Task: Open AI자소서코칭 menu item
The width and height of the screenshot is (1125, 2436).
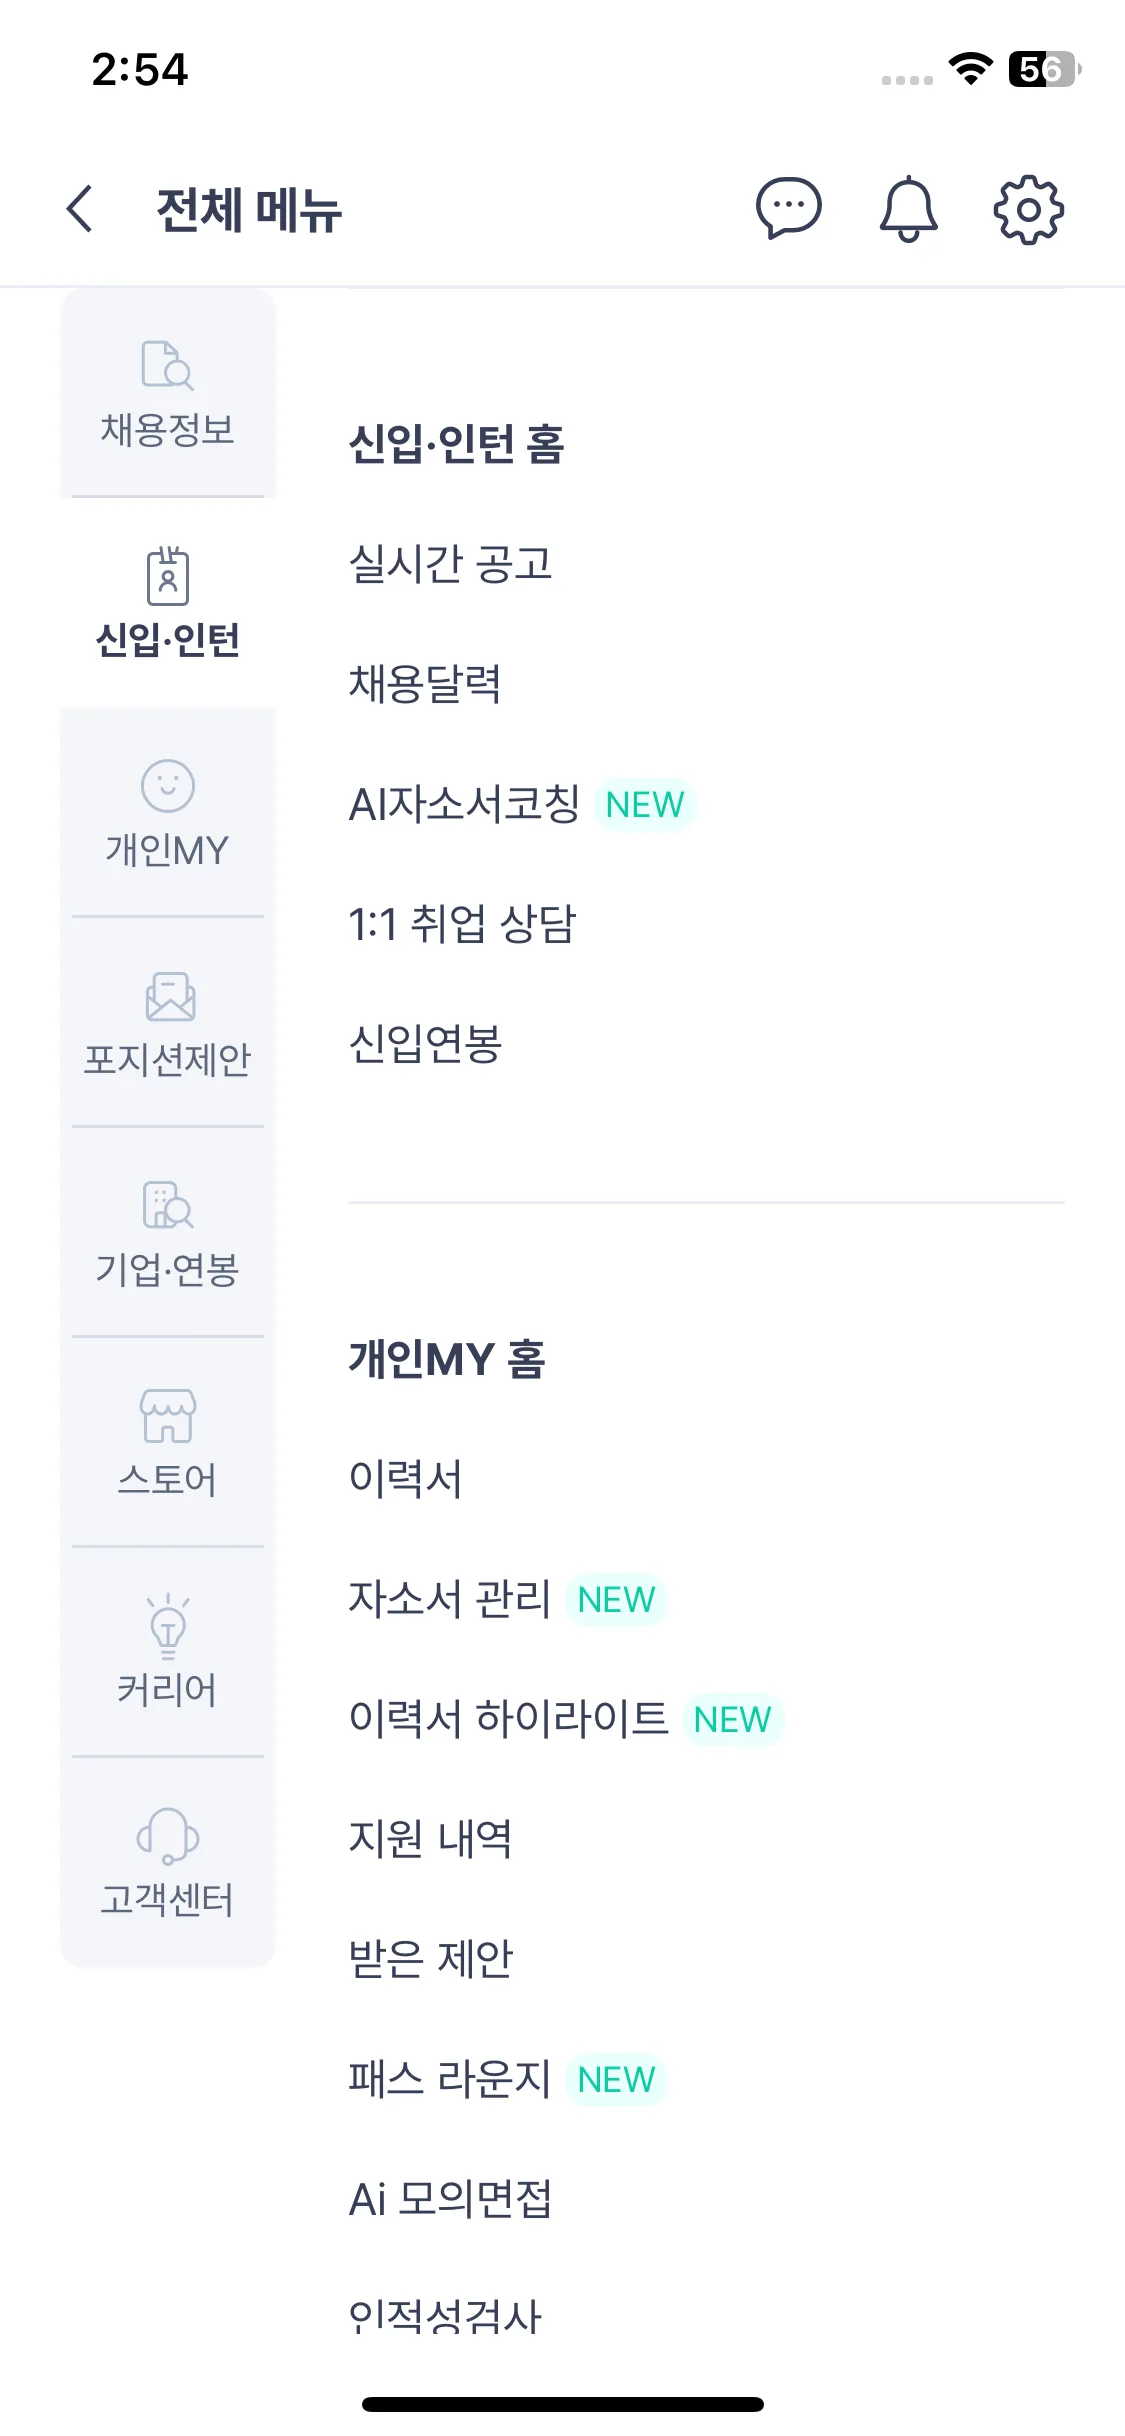Action: tap(464, 804)
